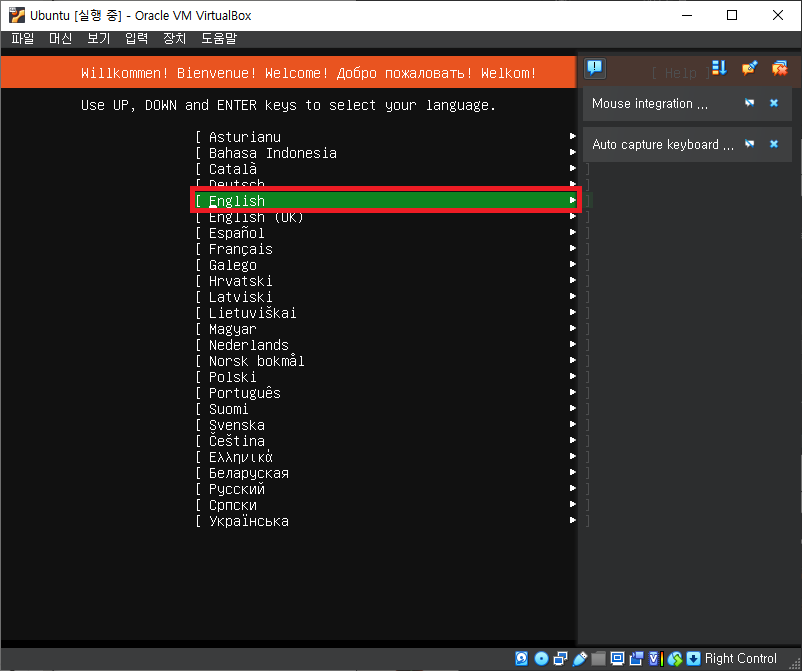This screenshot has height=671, width=802.
Task: Click the CPU virtualization status icon
Action: click(x=656, y=658)
